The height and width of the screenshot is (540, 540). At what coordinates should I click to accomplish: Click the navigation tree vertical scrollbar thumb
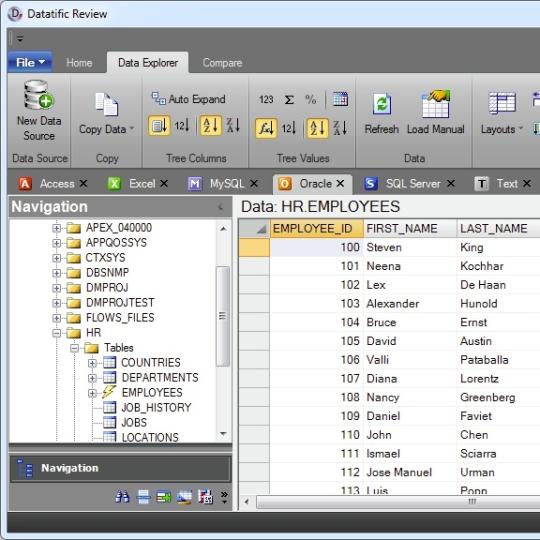click(x=222, y=316)
